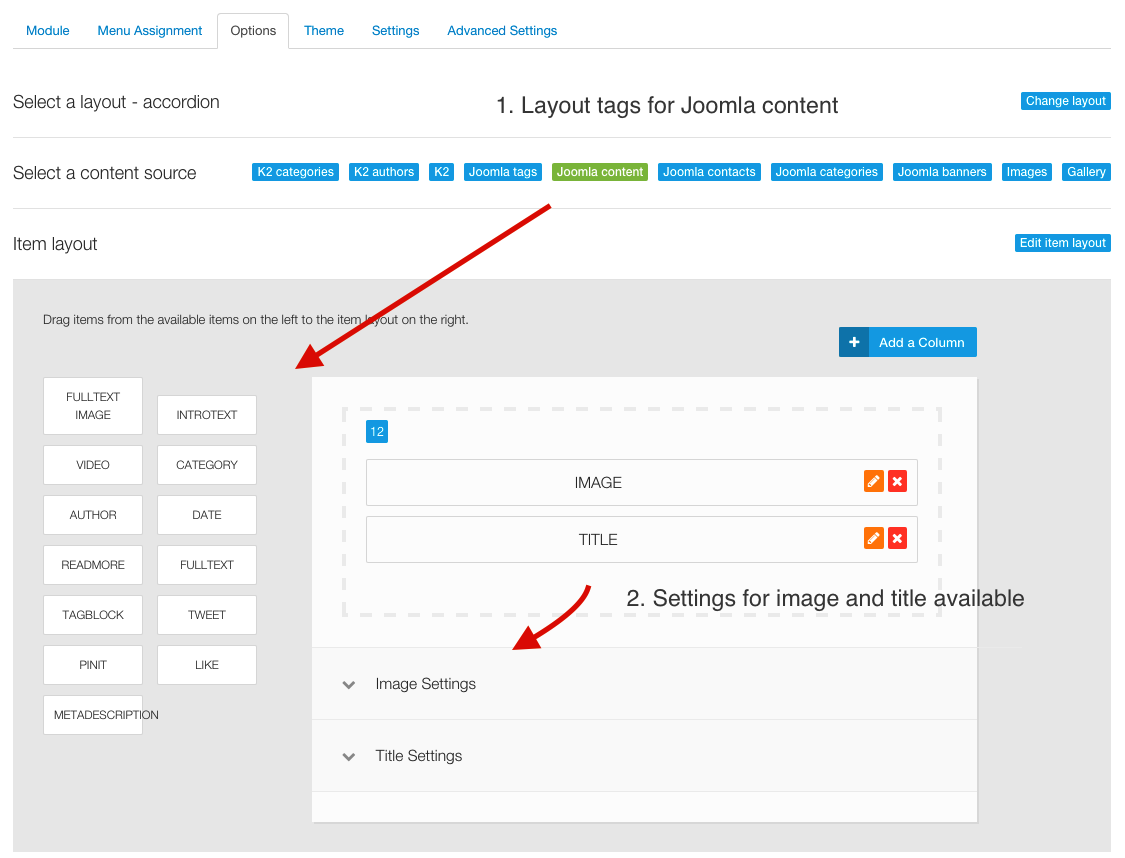
Task: Go to the Theme tab
Action: [324, 31]
